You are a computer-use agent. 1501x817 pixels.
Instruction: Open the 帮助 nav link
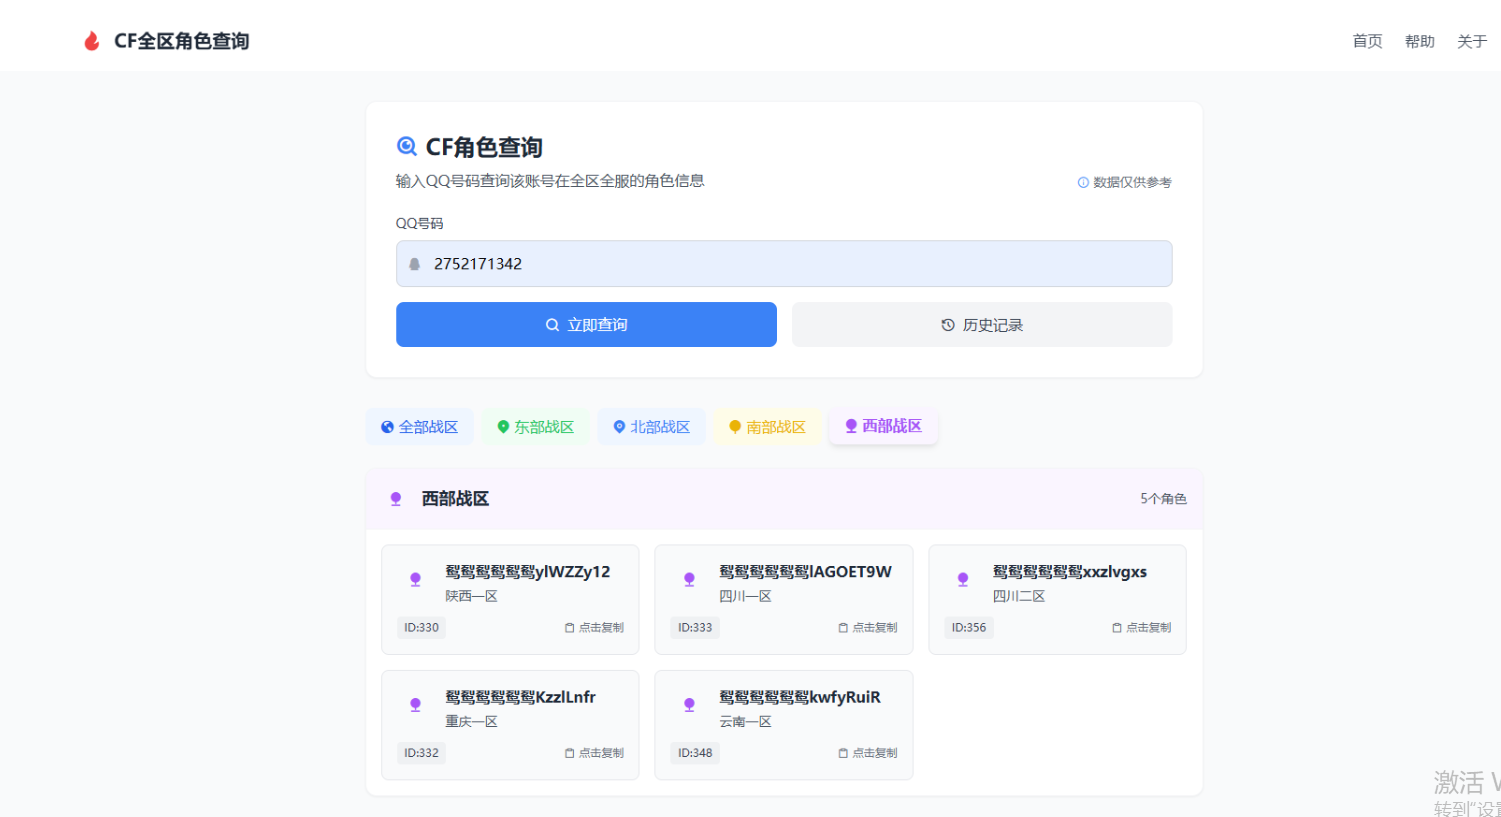pos(1419,41)
